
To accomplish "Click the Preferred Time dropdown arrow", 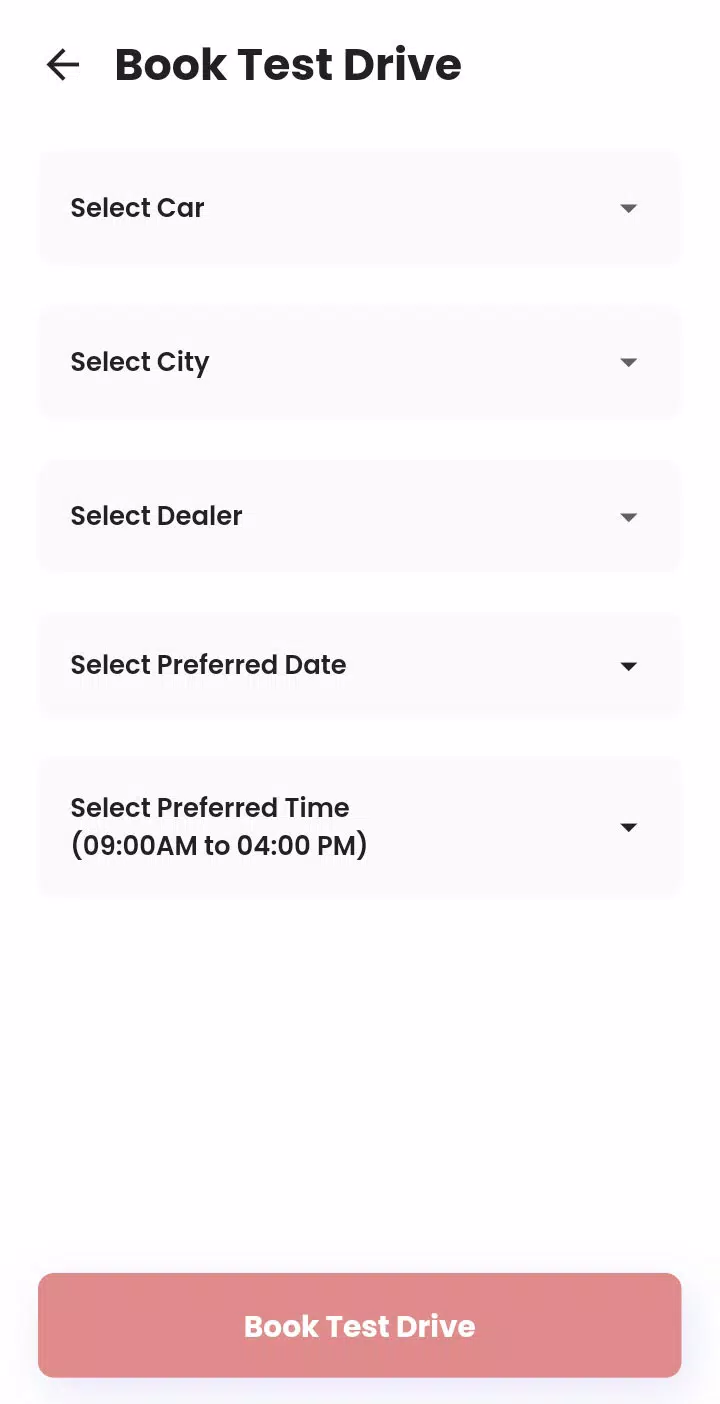I will point(628,827).
